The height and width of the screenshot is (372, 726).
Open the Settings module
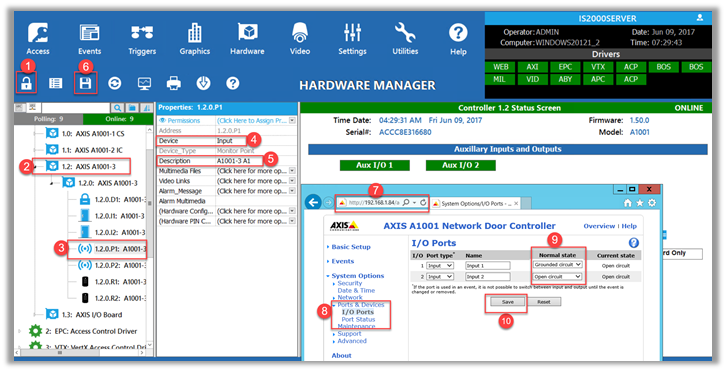click(352, 39)
